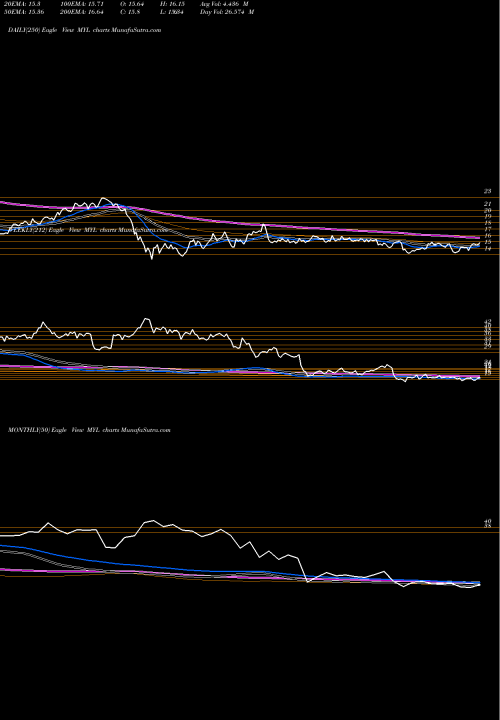500x720 pixels.
Task: Click the DAILY(250) Eagle View chart title
Action: click(84, 30)
